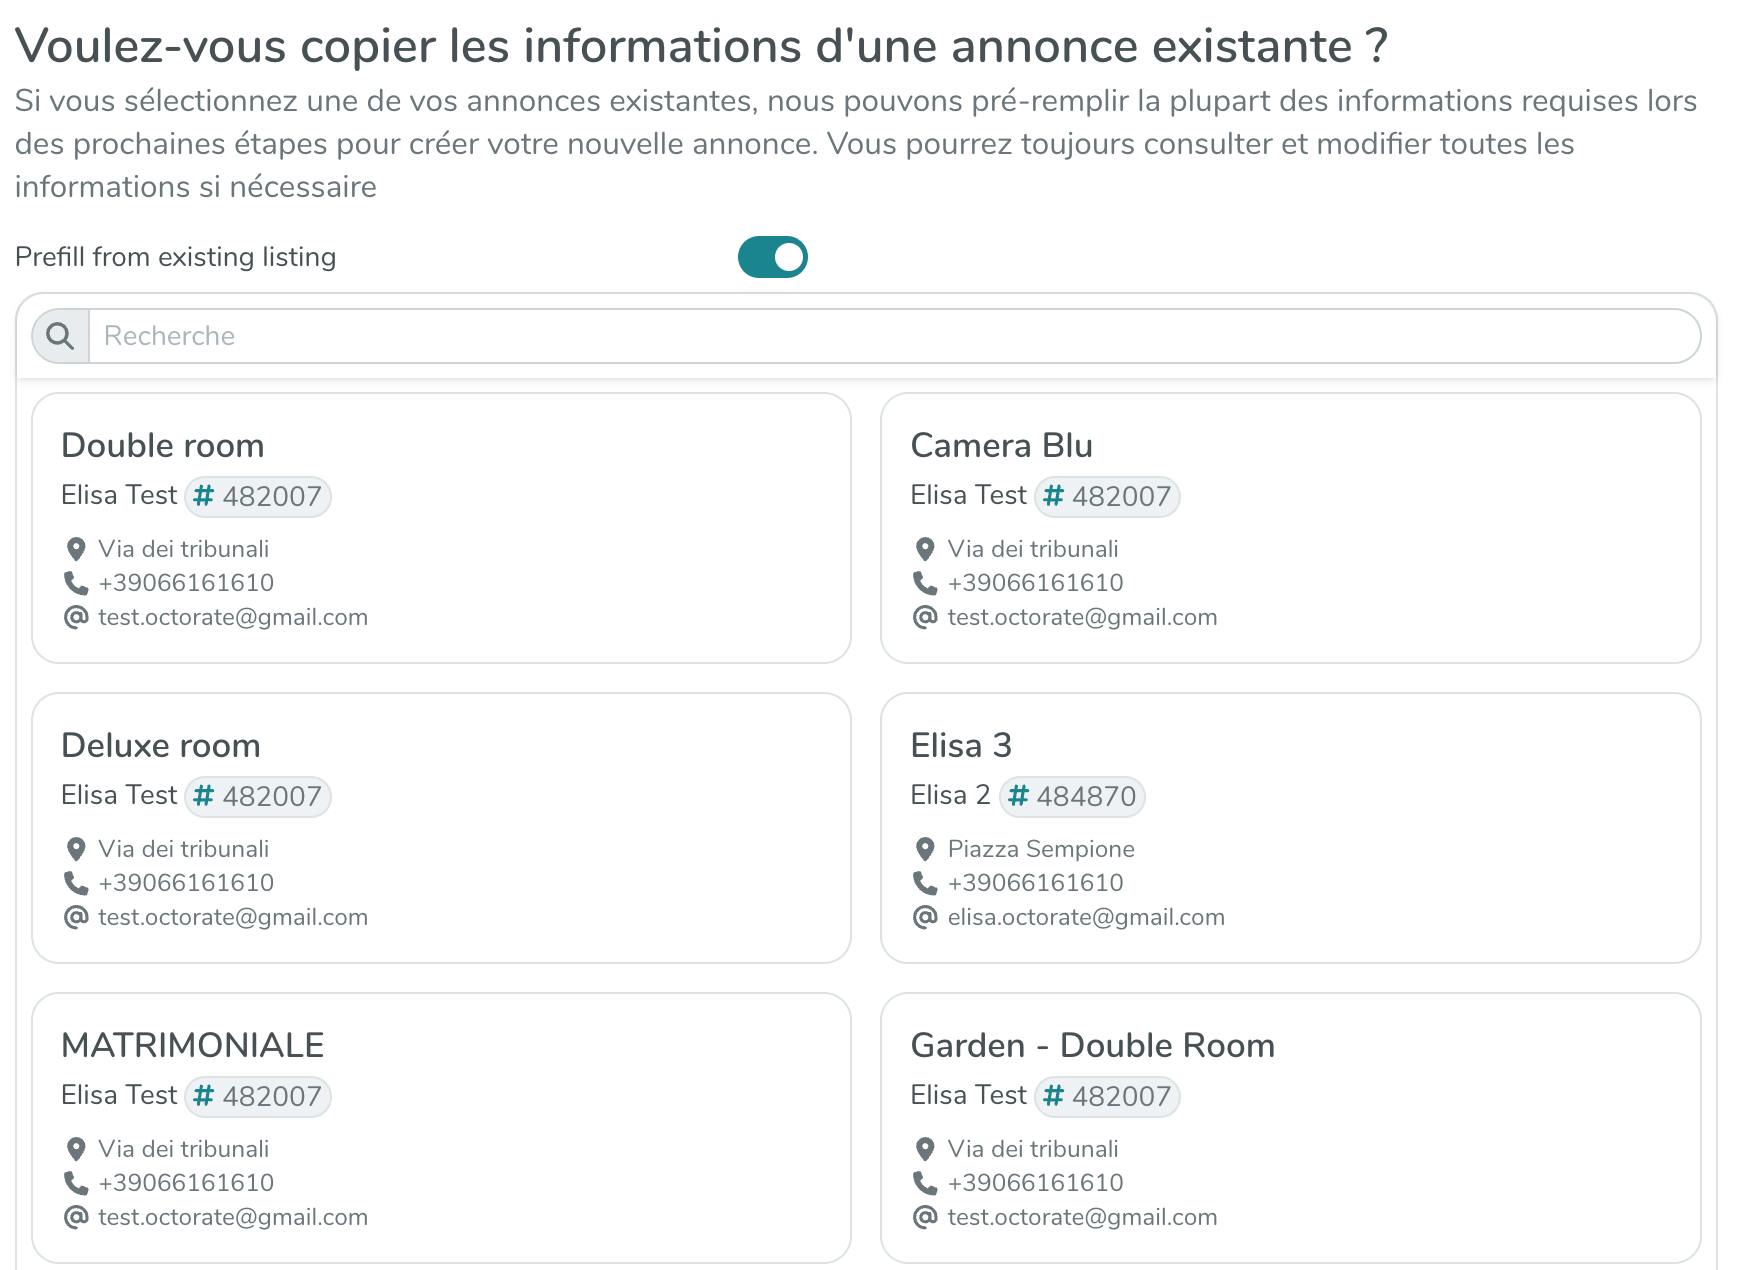
Task: Click email at-sign icon in Garden card
Action: click(x=925, y=1217)
